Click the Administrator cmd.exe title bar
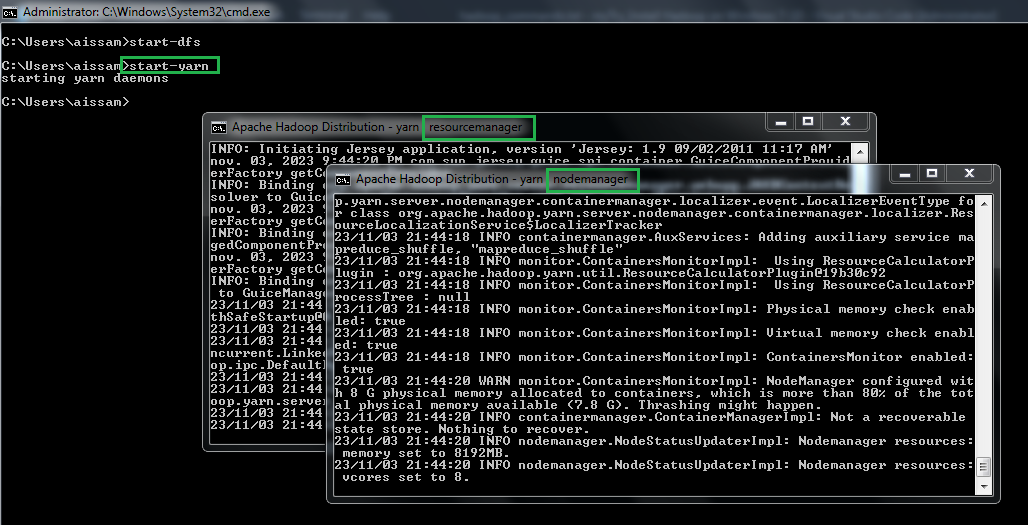The height and width of the screenshot is (525, 1028). [514, 12]
